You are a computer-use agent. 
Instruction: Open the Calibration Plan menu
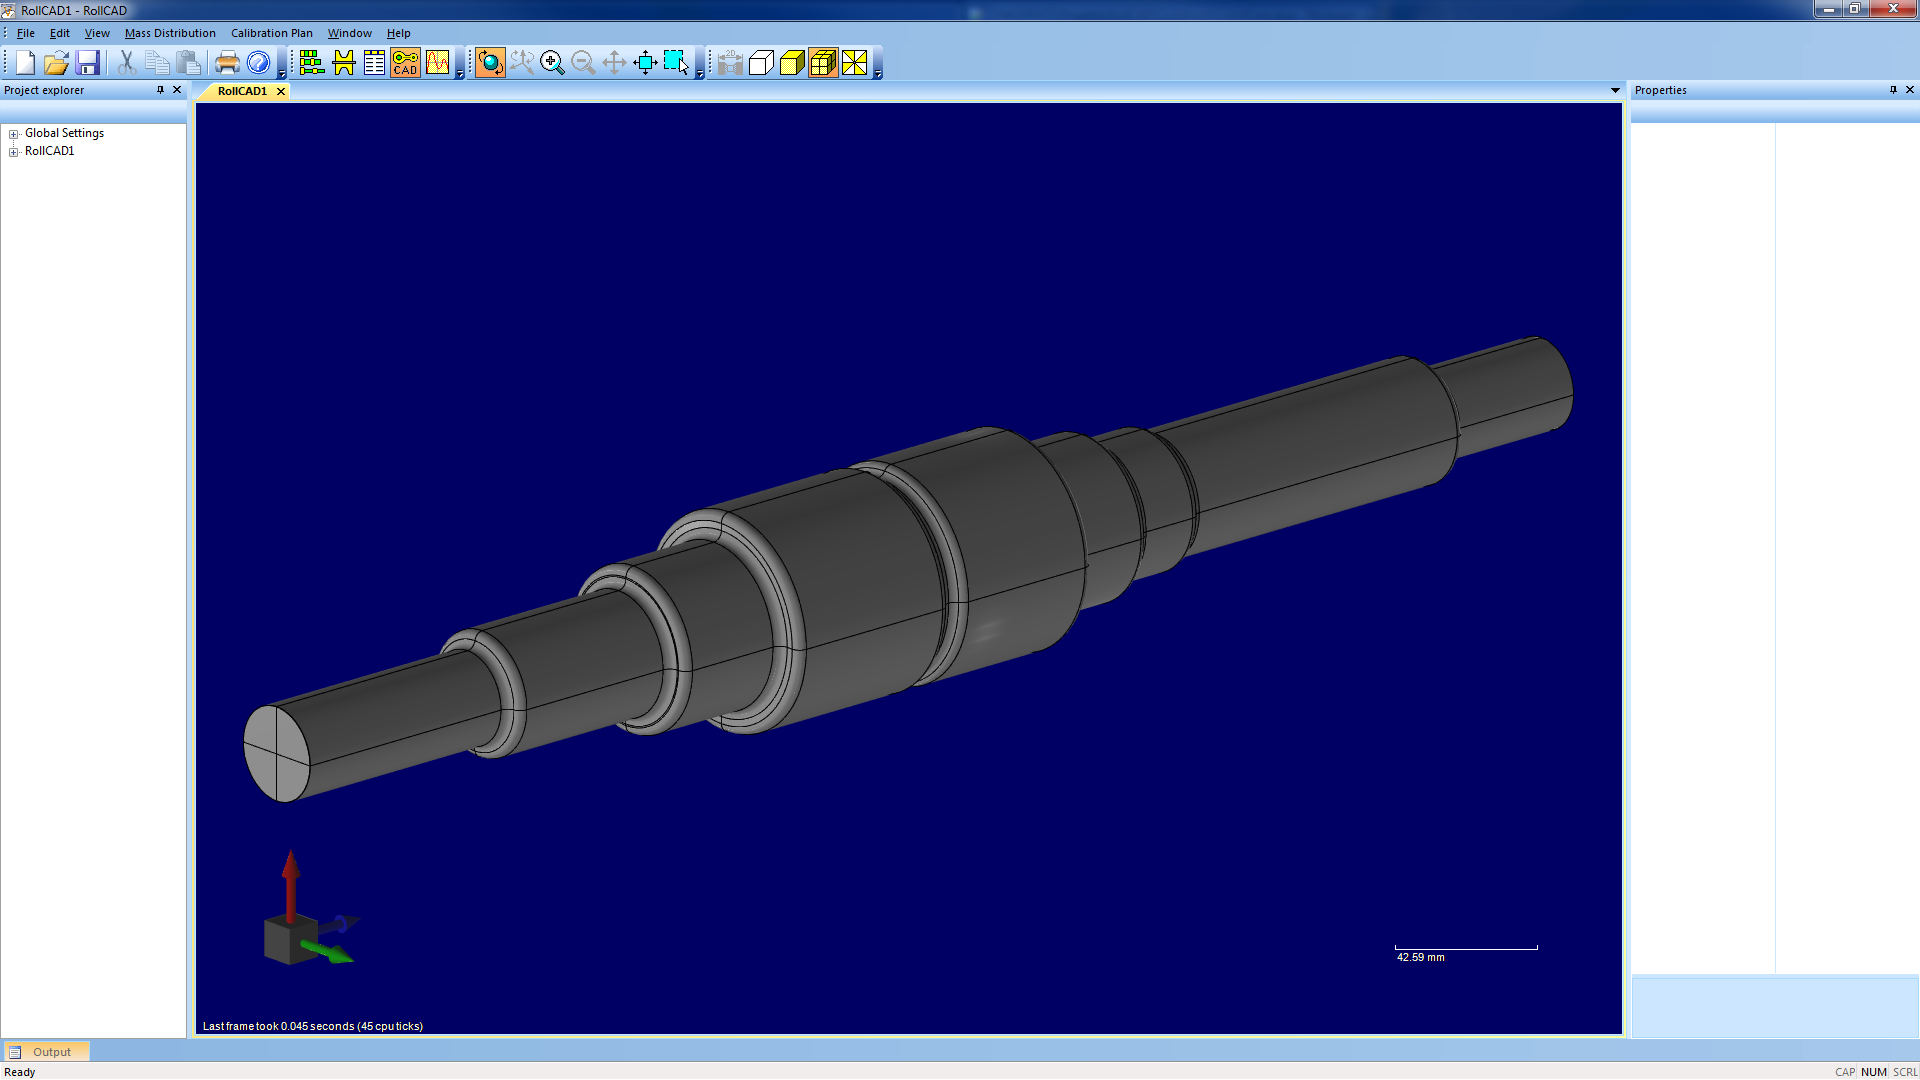tap(272, 33)
